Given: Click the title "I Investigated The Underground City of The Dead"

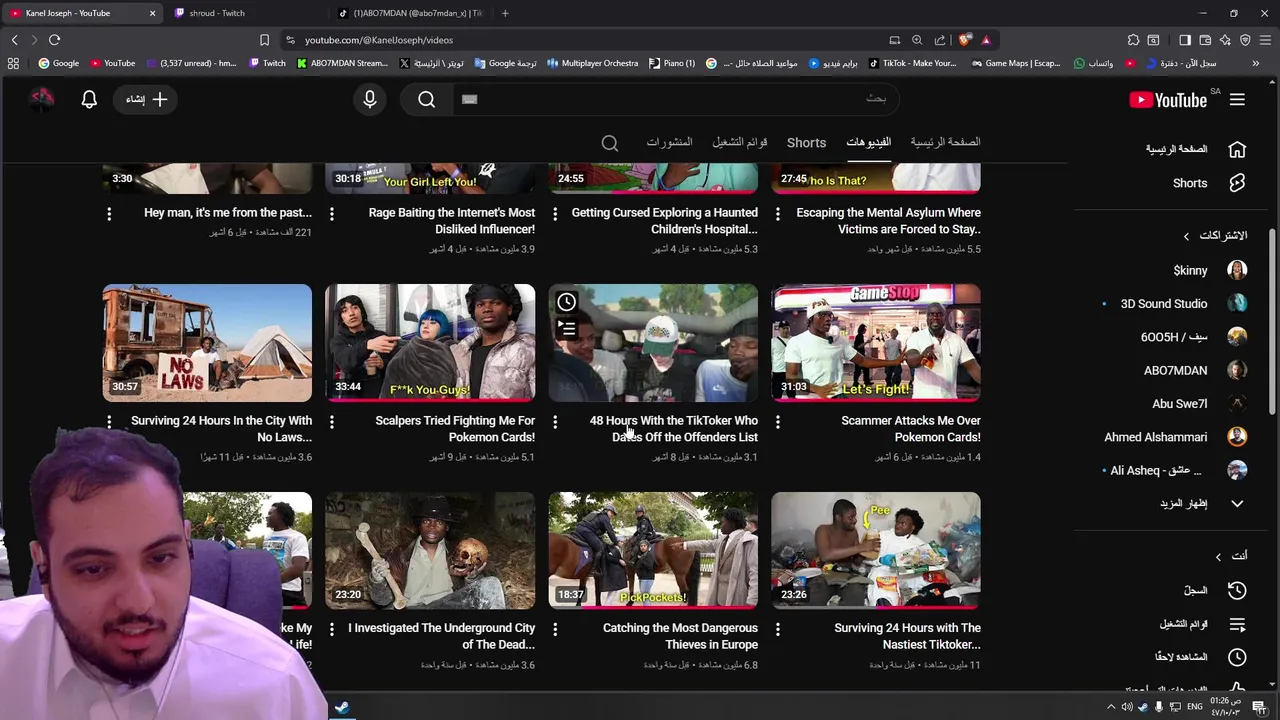Looking at the screenshot, I should click(441, 636).
